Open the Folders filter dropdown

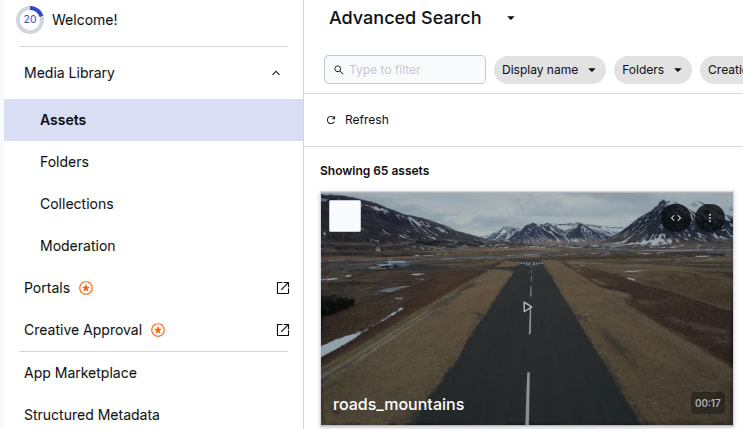click(652, 70)
